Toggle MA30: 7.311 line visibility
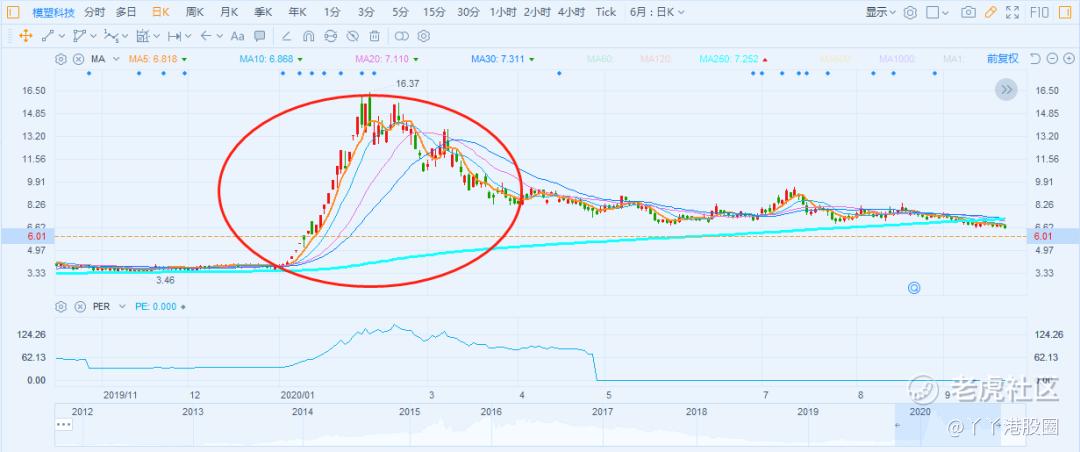 (498, 59)
